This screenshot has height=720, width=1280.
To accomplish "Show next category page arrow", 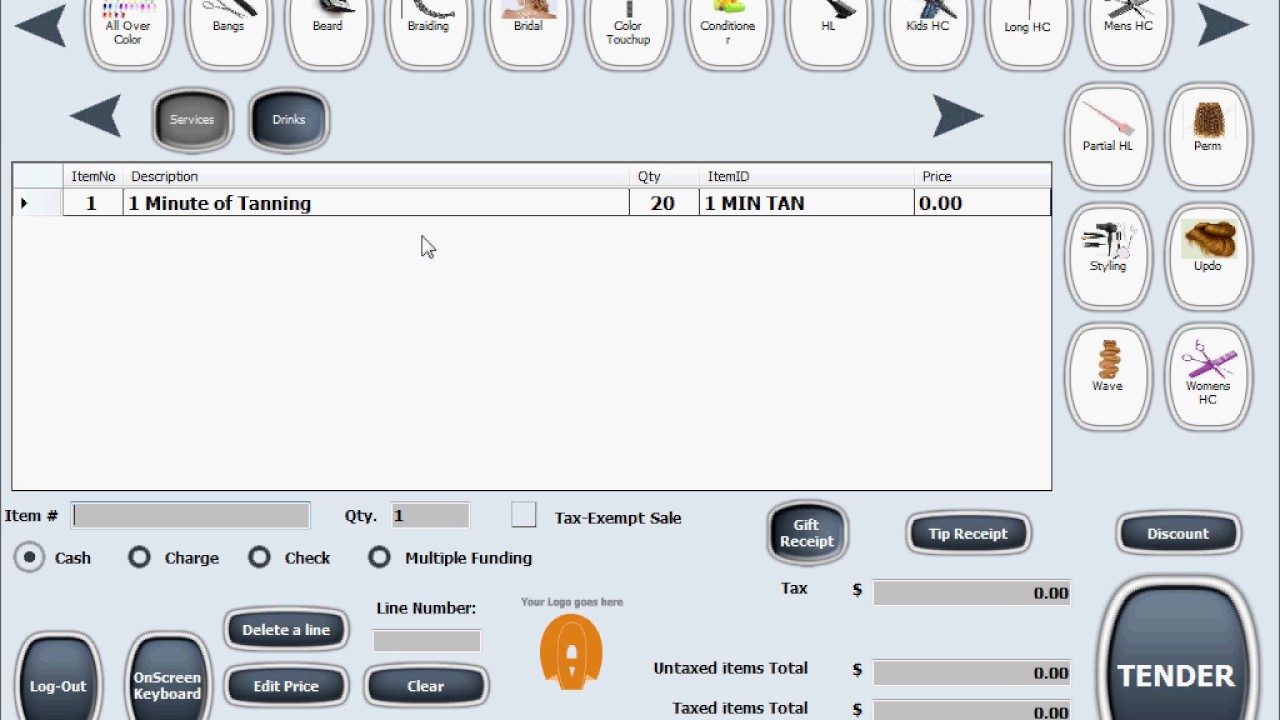I will click(x=958, y=116).
